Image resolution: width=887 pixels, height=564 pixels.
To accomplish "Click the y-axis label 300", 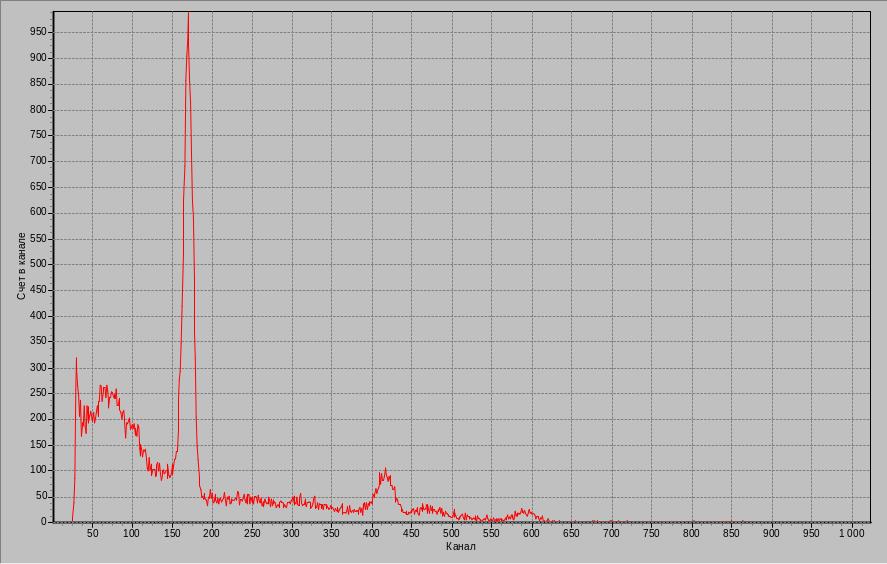I will pyautogui.click(x=38, y=368).
